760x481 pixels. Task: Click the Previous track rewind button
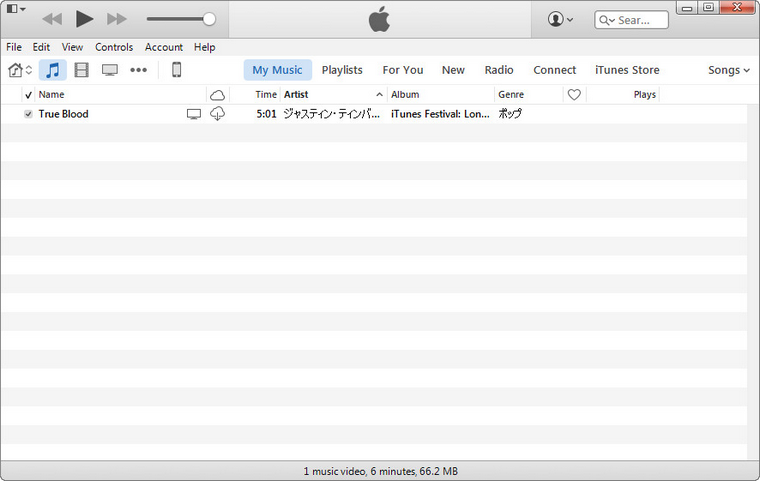[x=52, y=19]
